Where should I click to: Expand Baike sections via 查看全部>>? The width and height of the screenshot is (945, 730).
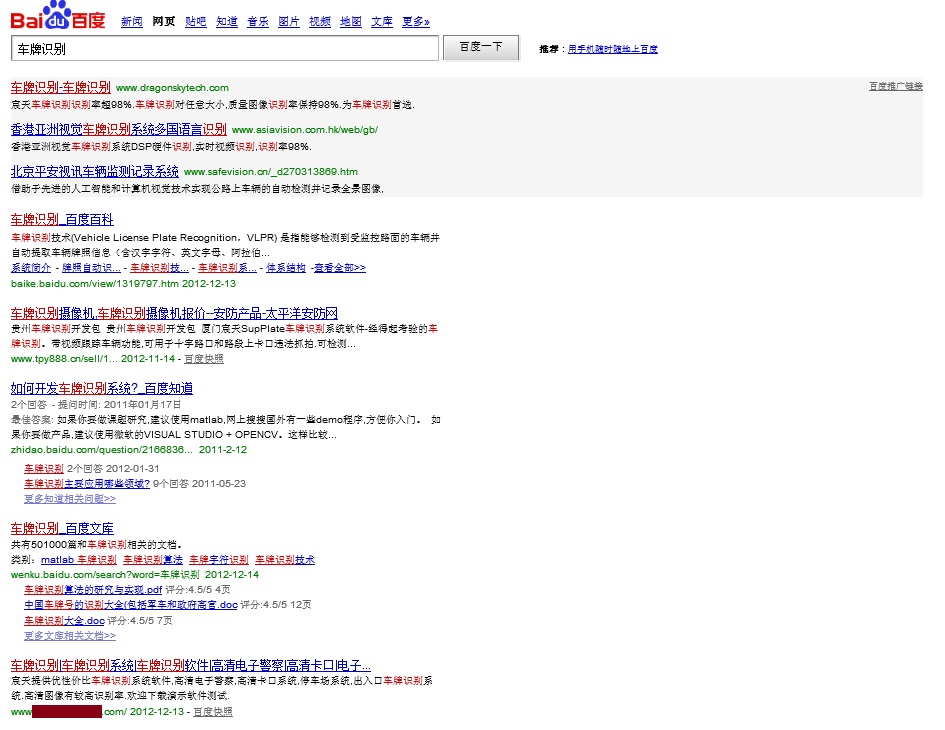click(339, 268)
